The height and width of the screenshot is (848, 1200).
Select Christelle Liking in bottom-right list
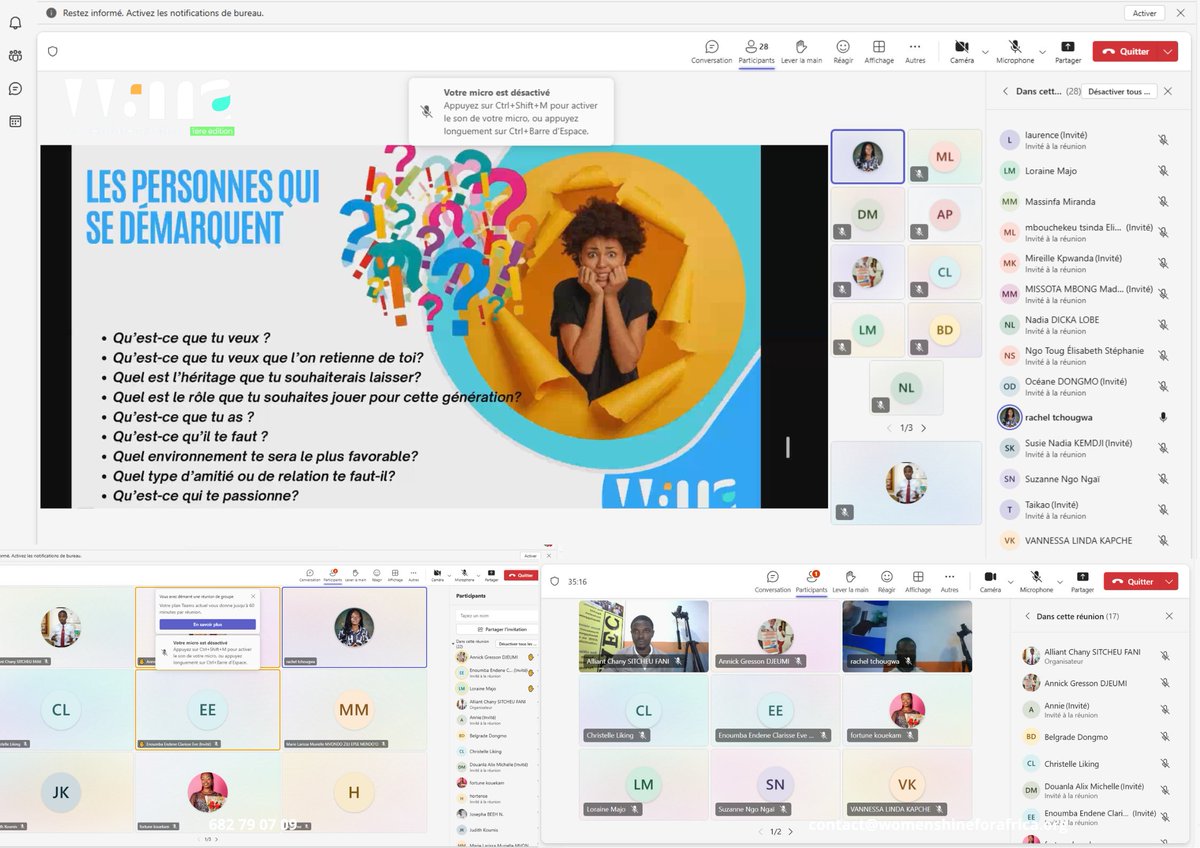point(1094,763)
